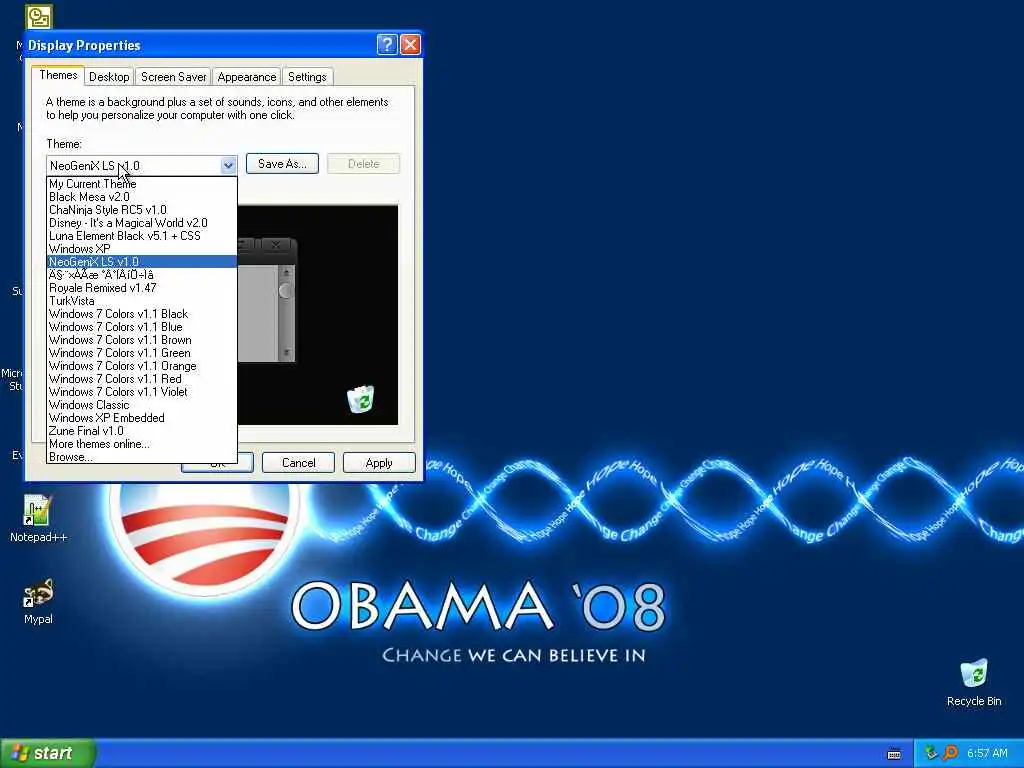Pick Windows 7 Colors v1.1 Violet
This screenshot has width=1024, height=768.
[x=142, y=392]
